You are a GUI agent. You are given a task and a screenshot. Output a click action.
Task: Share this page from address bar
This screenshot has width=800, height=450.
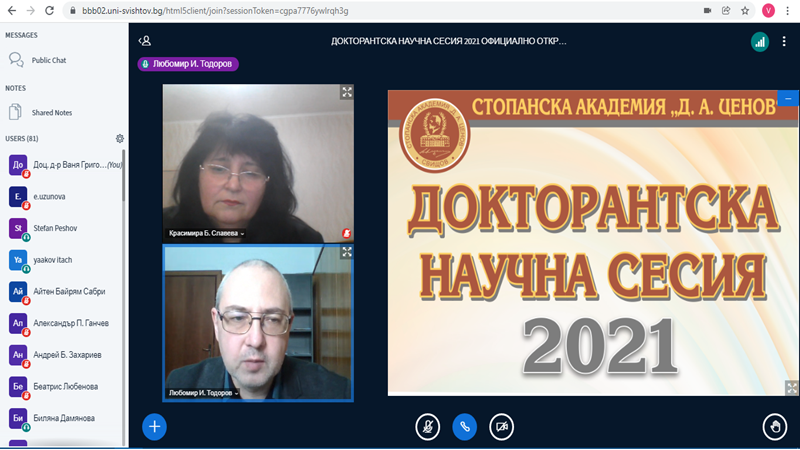pos(726,11)
